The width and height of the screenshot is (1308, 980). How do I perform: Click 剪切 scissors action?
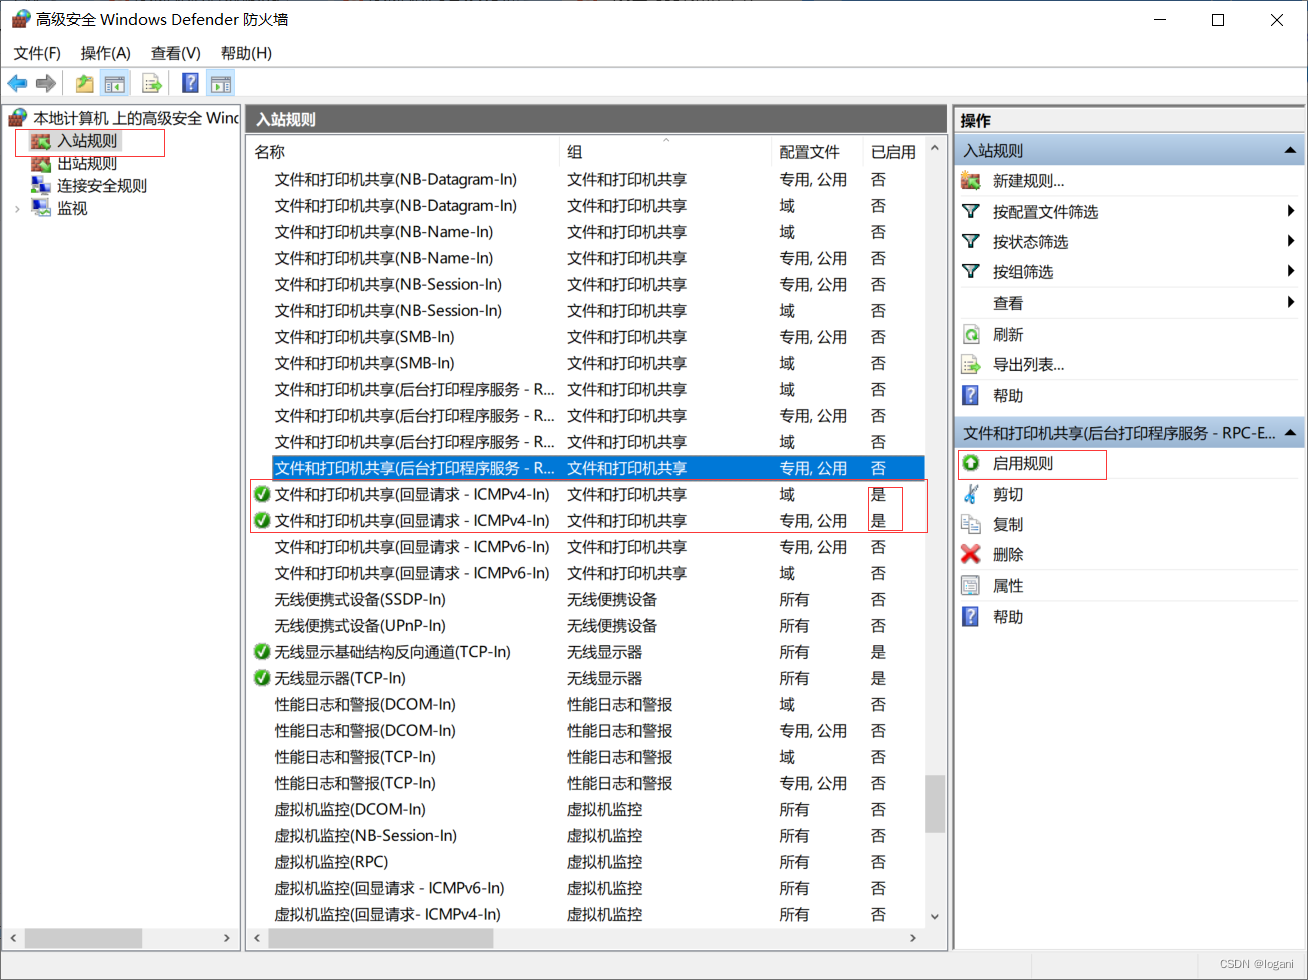[x=1008, y=494]
